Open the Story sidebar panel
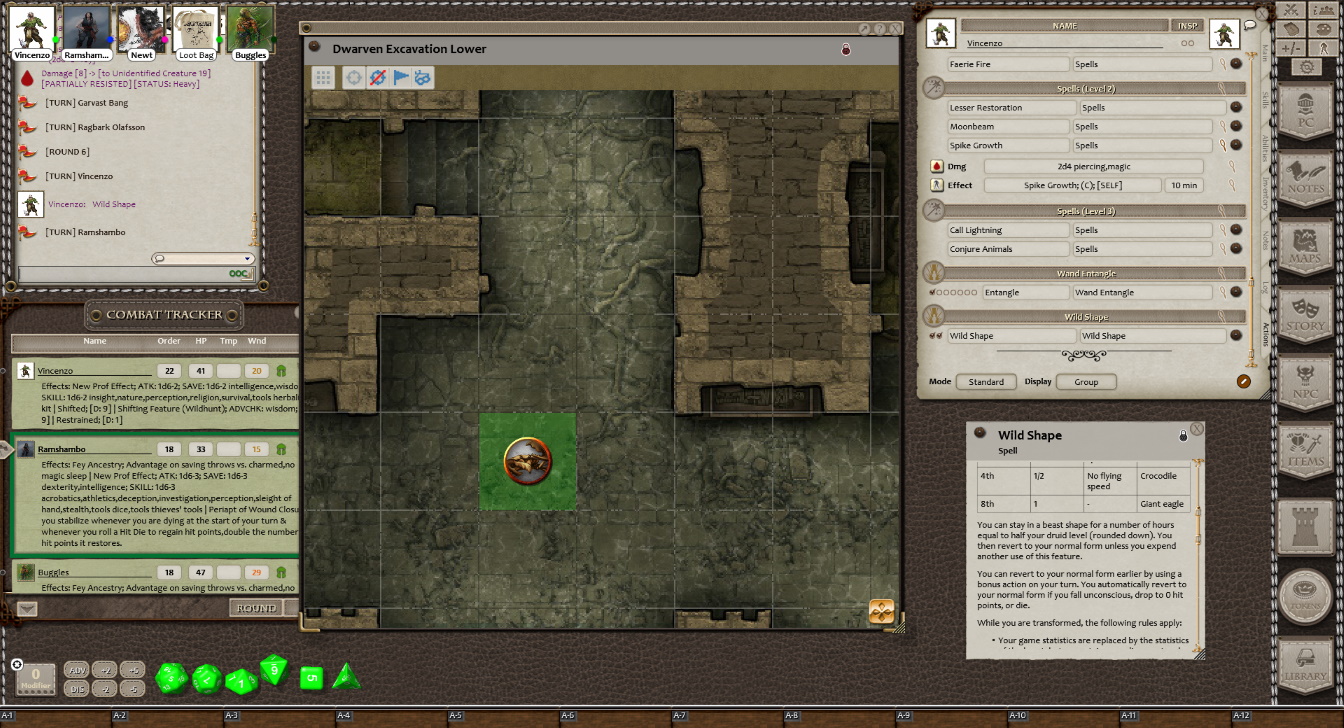The image size is (1344, 728). coord(1305,316)
